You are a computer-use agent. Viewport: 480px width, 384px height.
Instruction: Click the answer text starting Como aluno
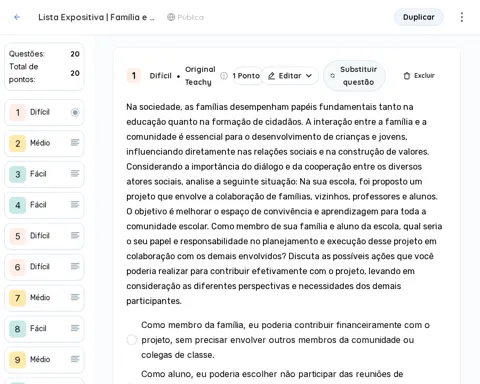coord(272,374)
